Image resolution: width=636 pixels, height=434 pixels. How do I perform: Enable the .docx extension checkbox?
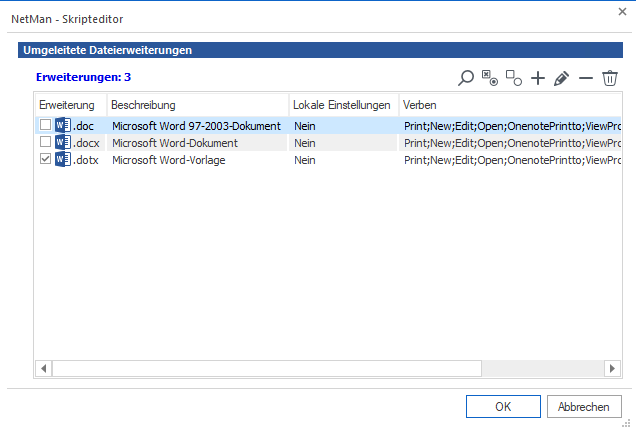pos(45,143)
